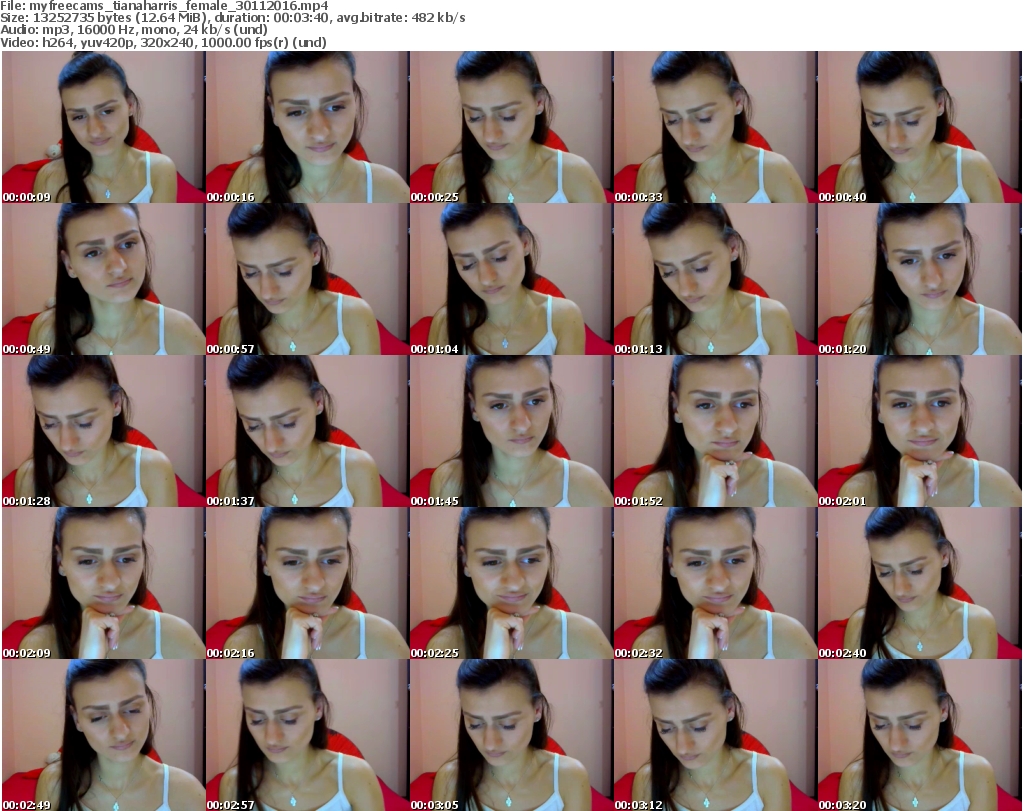Image resolution: width=1024 pixels, height=811 pixels.
Task: Select the thumbnail timestamped 00:02:40
Action: coord(920,584)
